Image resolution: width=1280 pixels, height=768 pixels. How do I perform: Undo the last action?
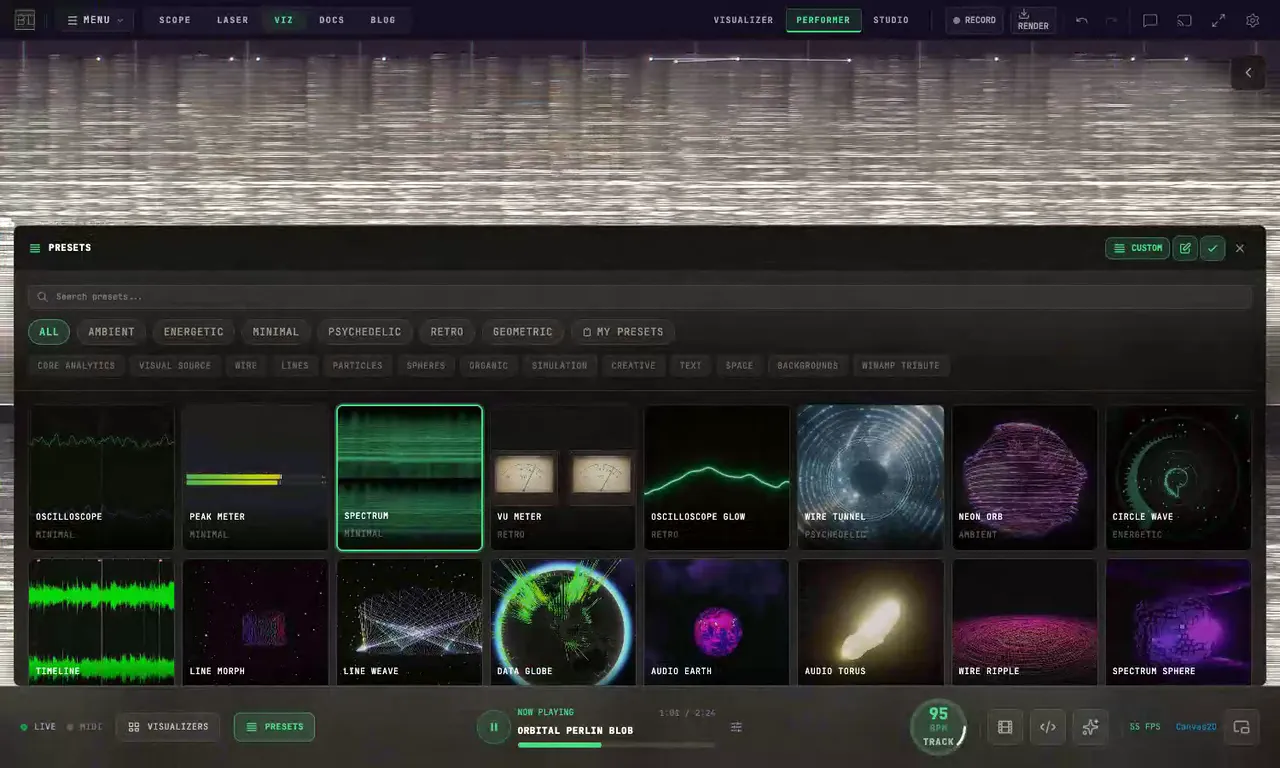click(x=1082, y=20)
